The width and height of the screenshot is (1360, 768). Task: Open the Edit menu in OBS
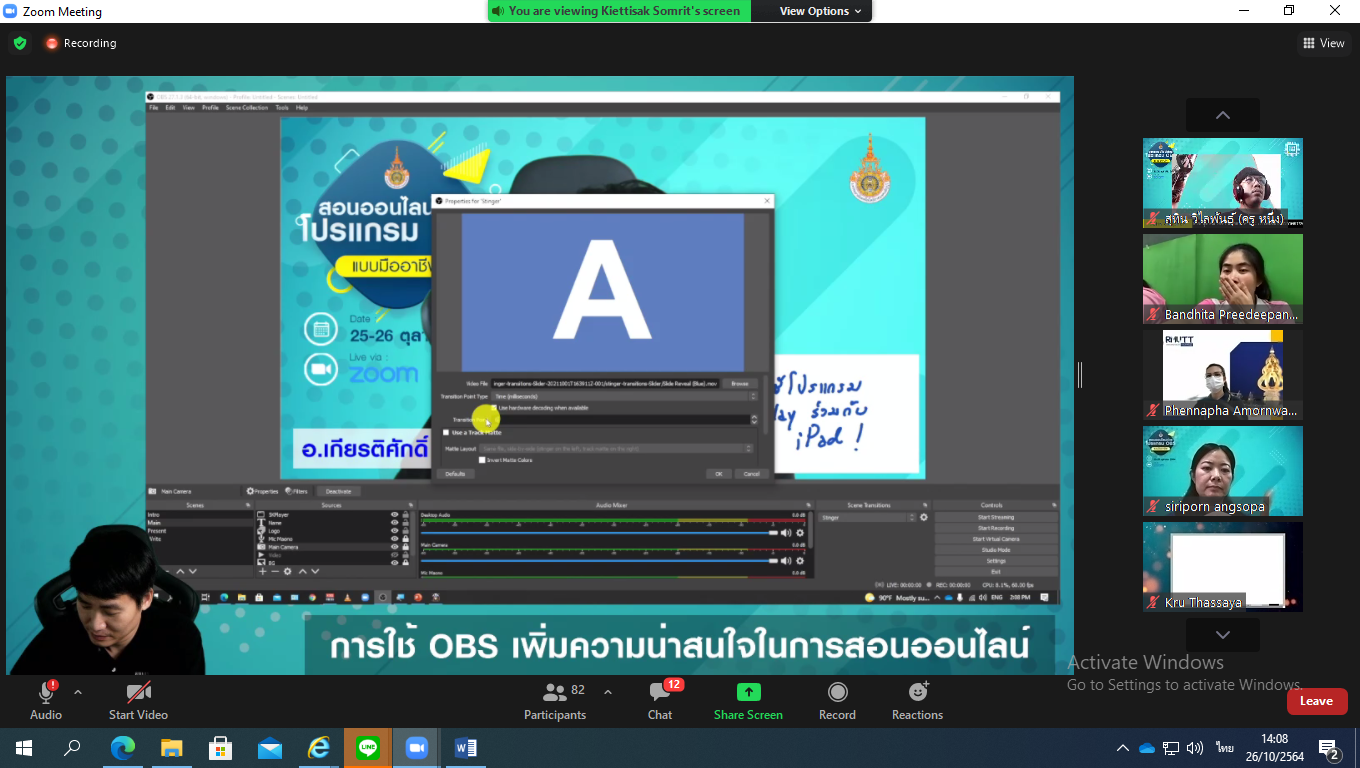coord(170,107)
